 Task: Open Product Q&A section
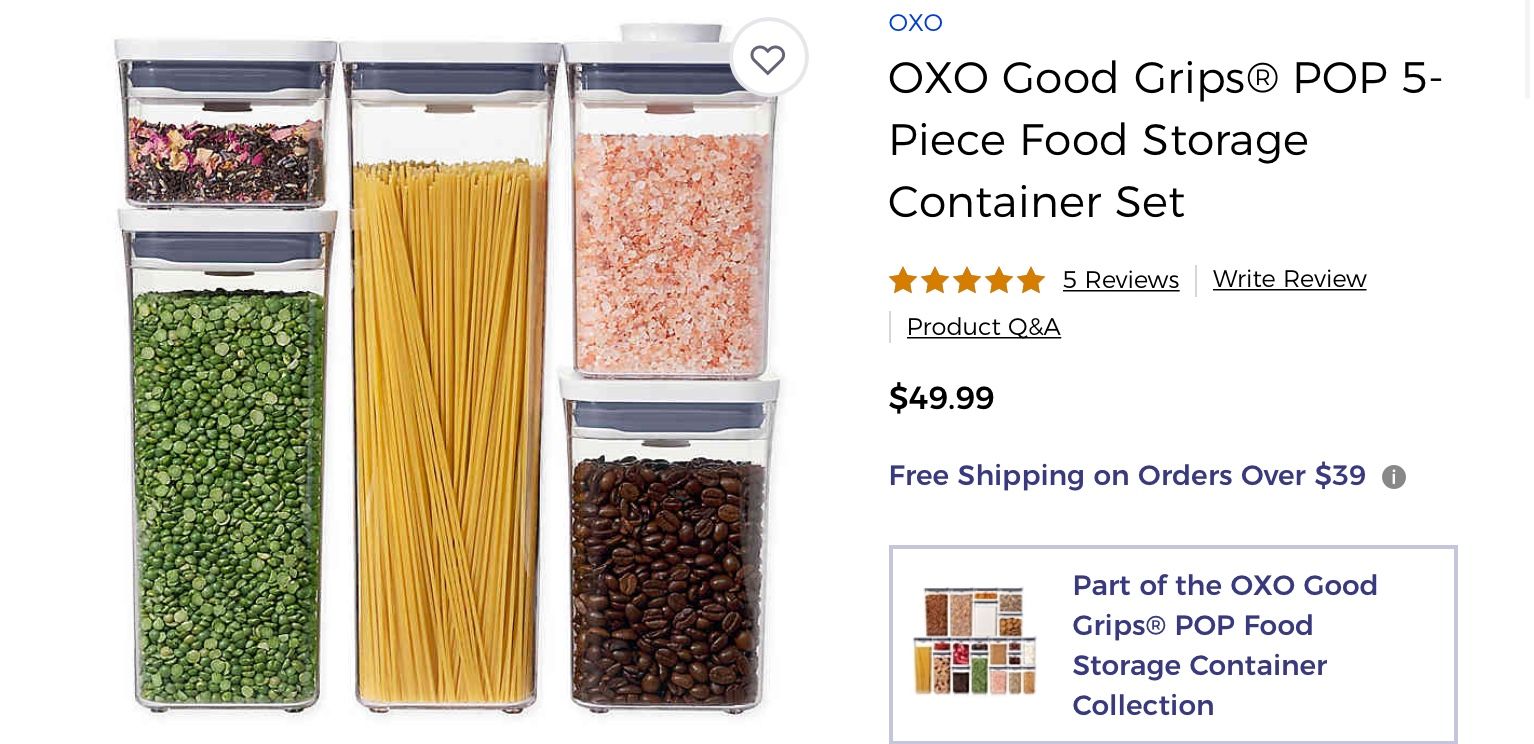983,327
